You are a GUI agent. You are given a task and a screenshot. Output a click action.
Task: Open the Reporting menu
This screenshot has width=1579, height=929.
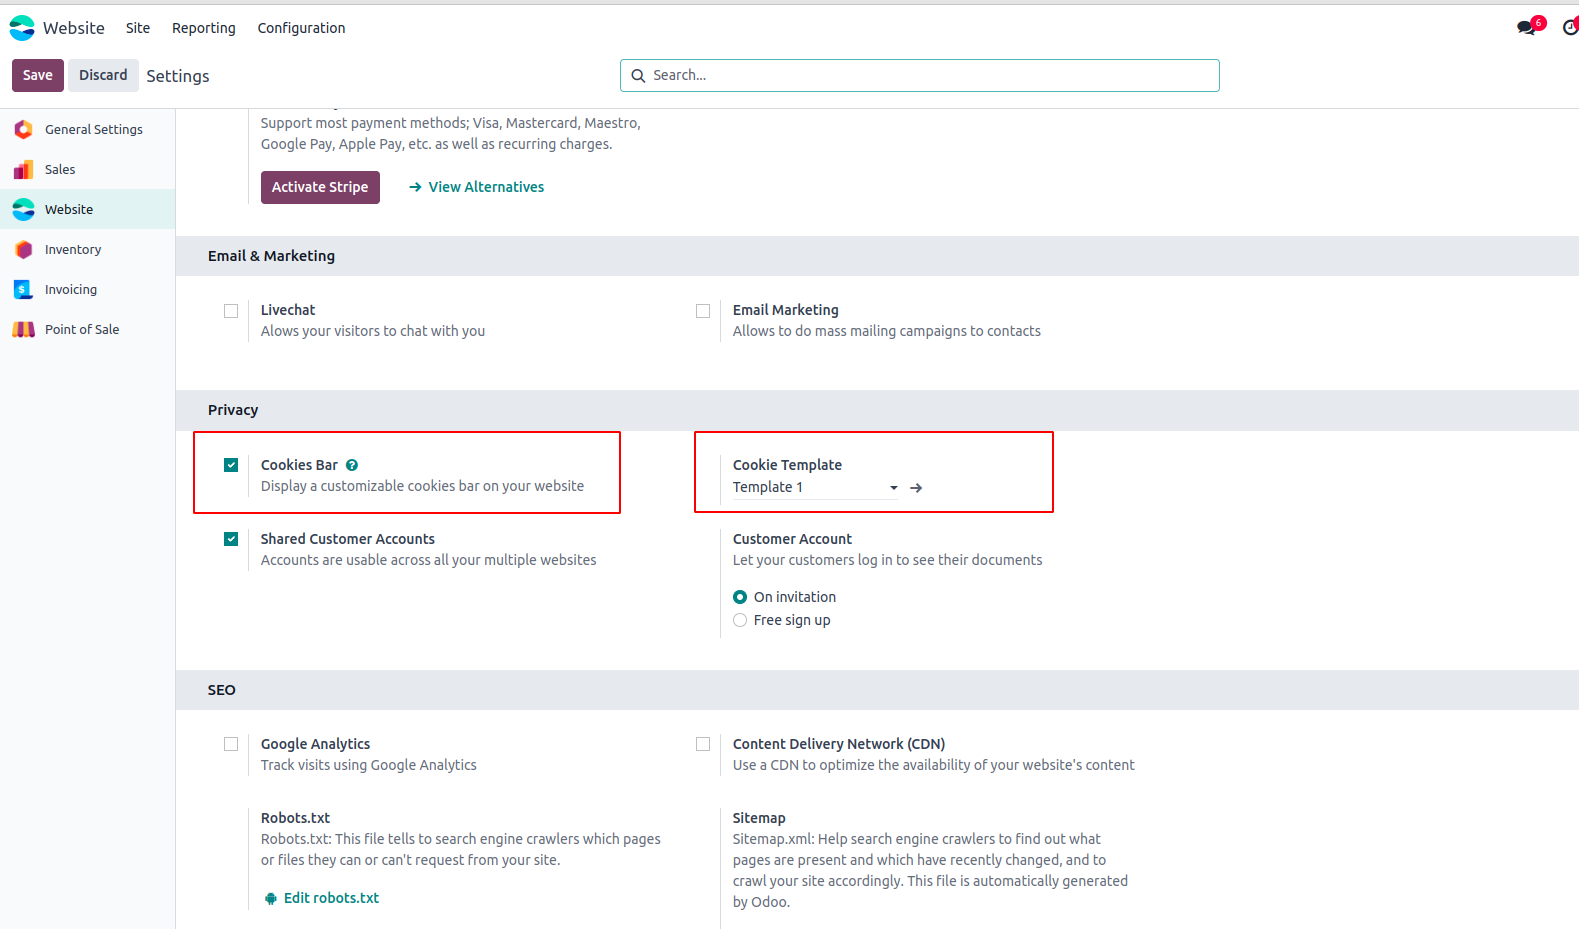coord(204,28)
